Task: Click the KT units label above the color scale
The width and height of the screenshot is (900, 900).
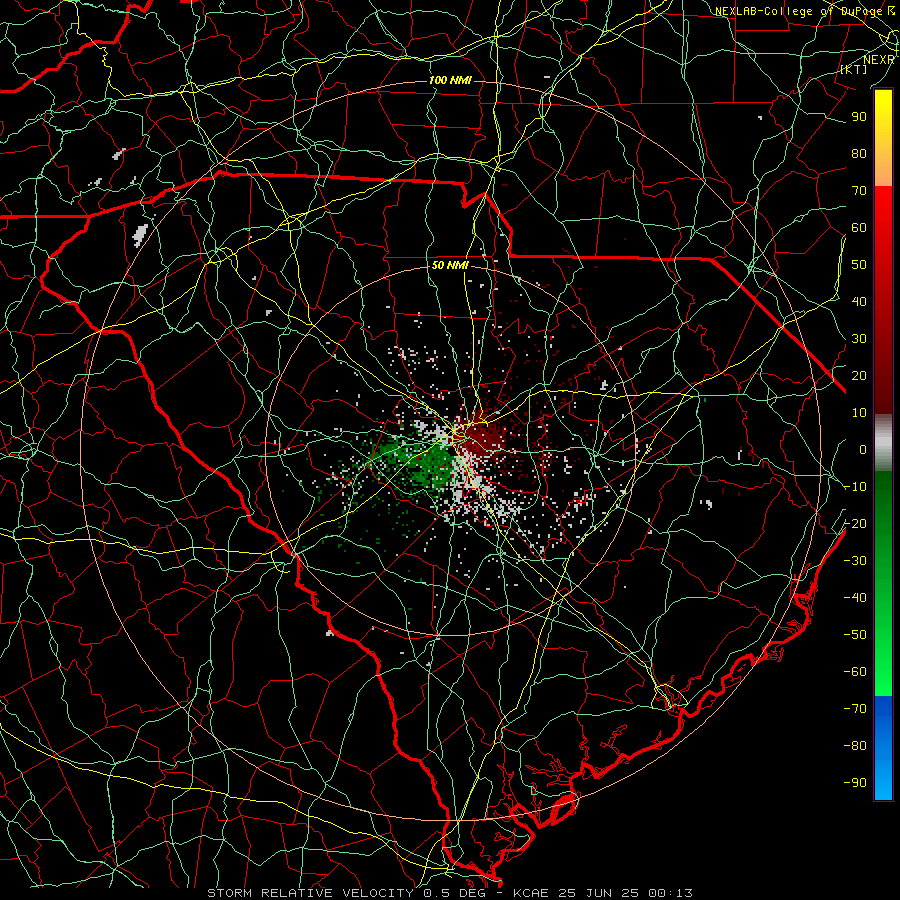Action: [x=854, y=69]
